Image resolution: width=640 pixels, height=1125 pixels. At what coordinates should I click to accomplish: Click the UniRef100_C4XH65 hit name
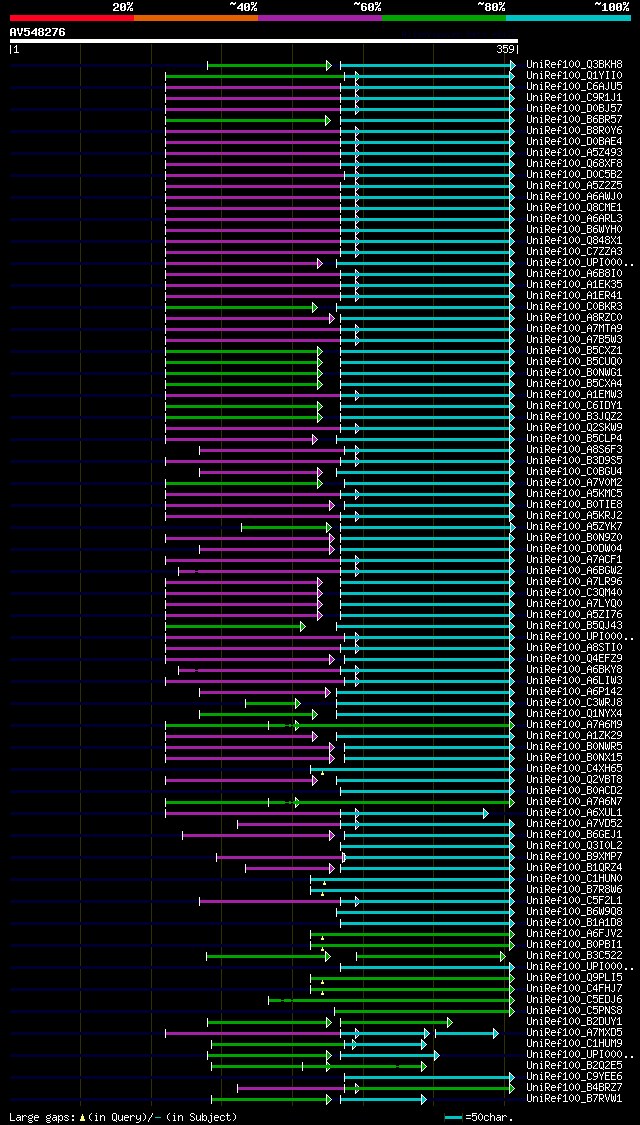[574, 769]
